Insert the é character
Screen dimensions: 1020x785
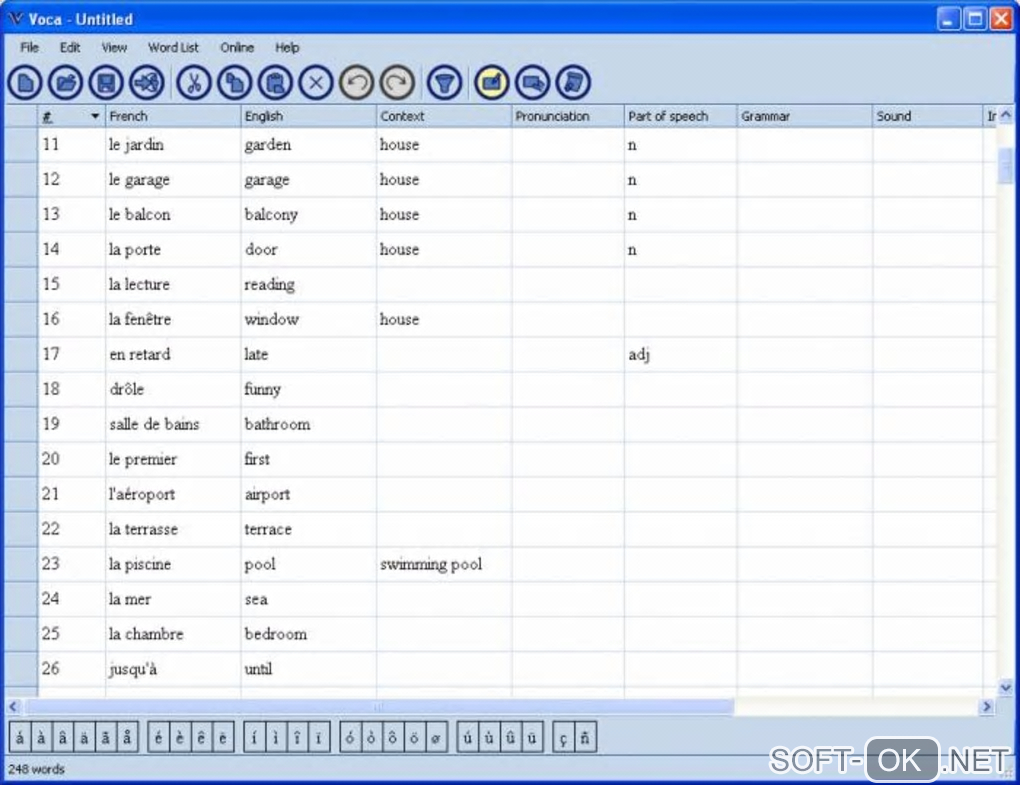click(x=159, y=738)
